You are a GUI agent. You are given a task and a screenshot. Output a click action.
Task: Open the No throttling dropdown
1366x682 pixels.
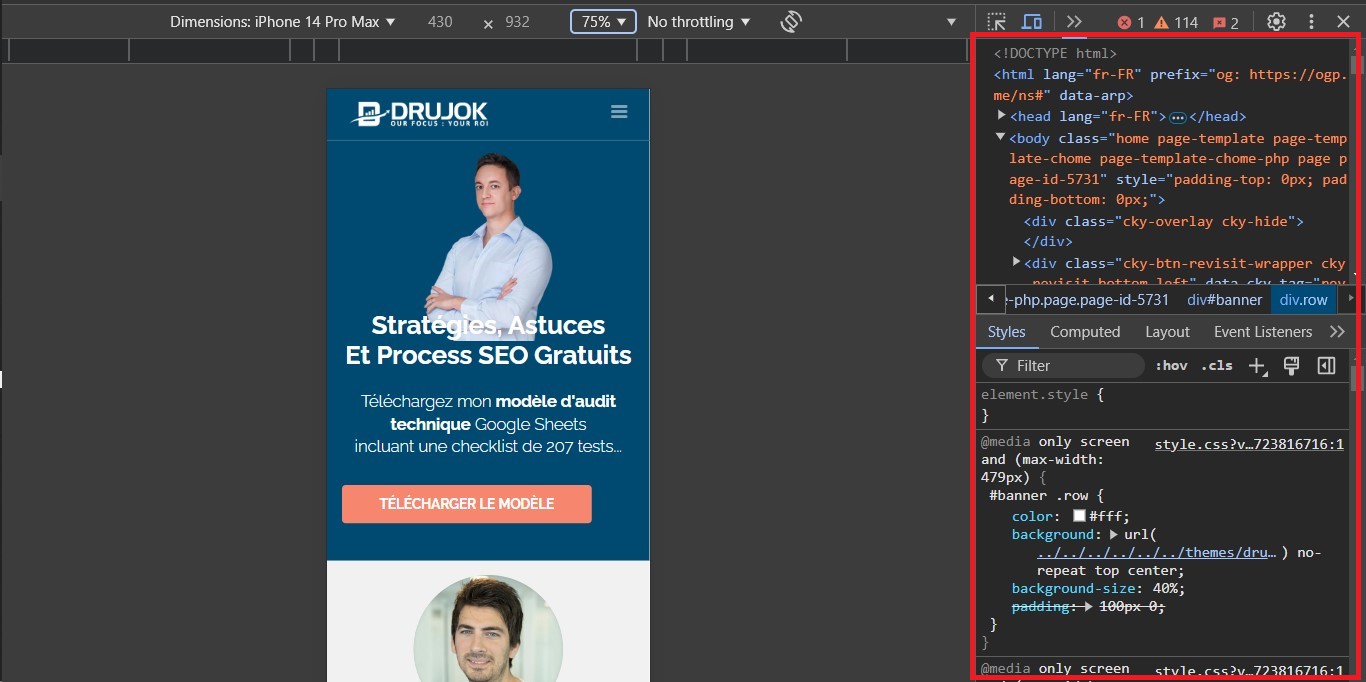point(698,22)
